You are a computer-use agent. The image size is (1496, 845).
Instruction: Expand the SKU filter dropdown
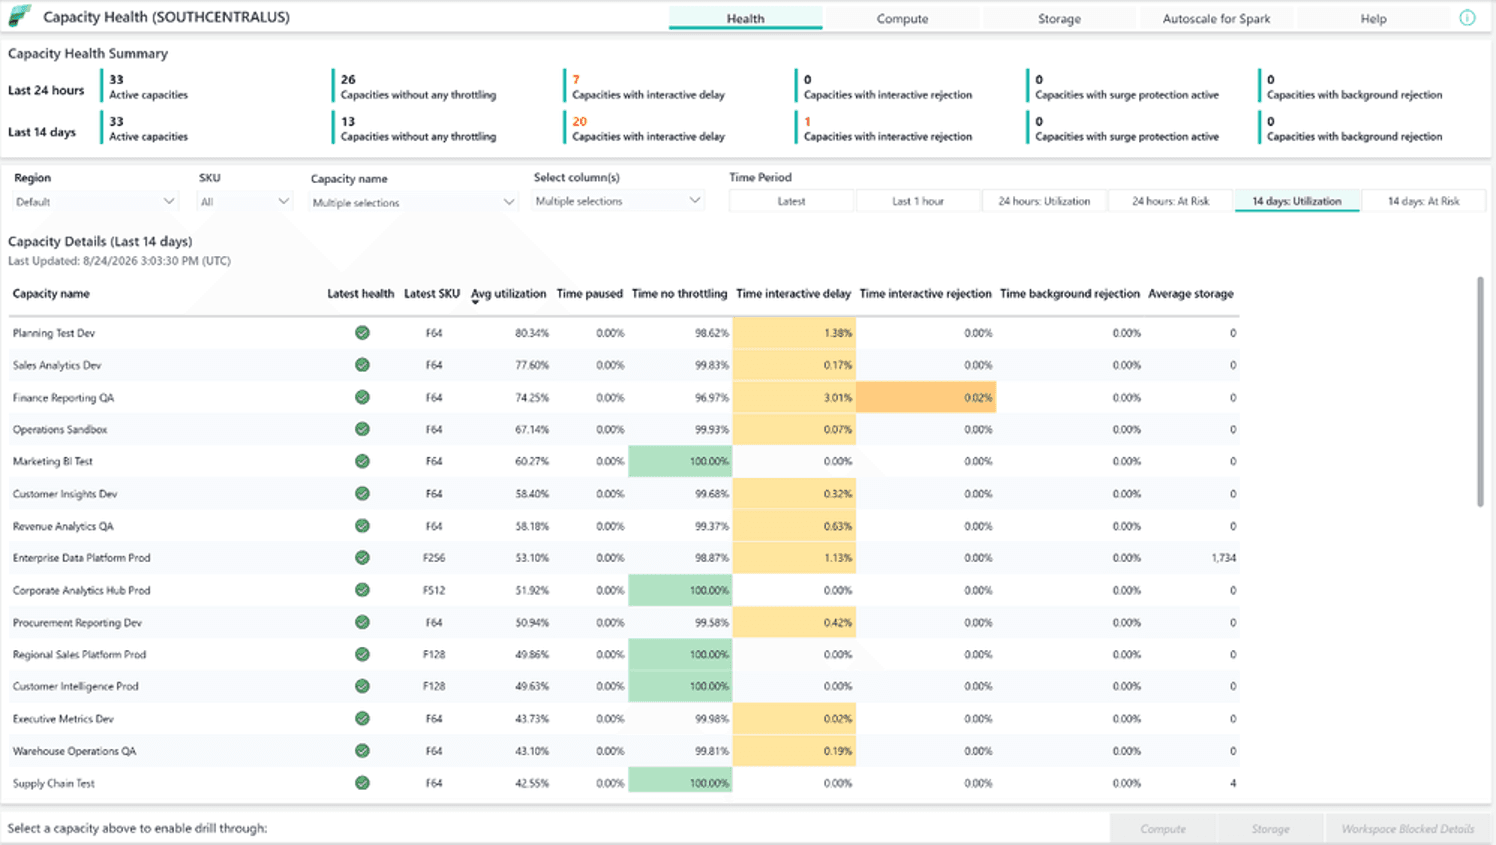click(x=244, y=202)
